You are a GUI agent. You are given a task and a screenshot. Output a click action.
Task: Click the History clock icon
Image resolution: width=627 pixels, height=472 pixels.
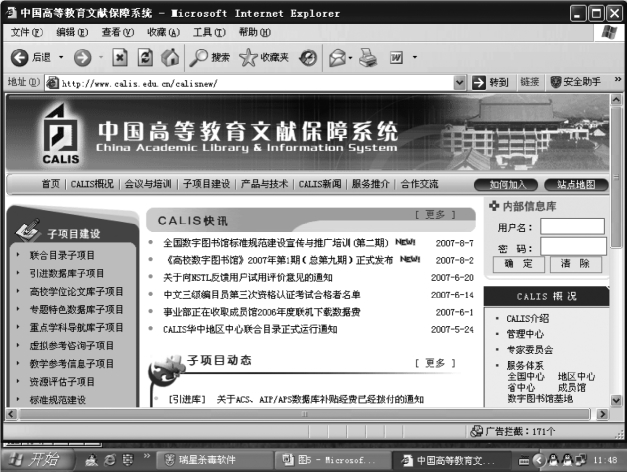point(308,58)
